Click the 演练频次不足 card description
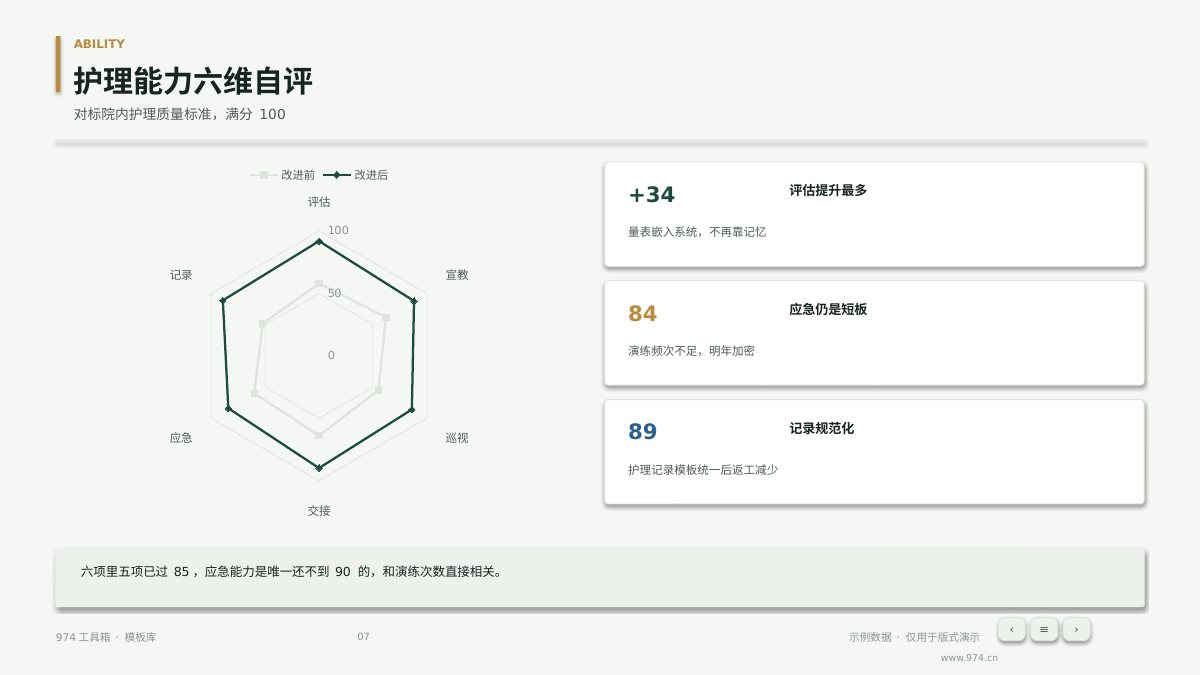 691,351
